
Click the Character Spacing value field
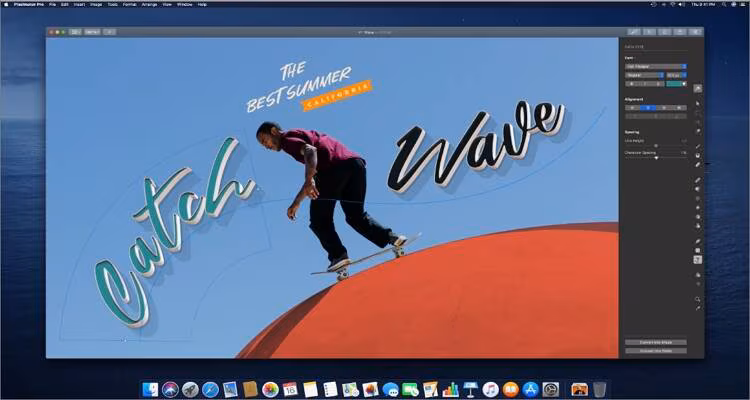tap(684, 153)
